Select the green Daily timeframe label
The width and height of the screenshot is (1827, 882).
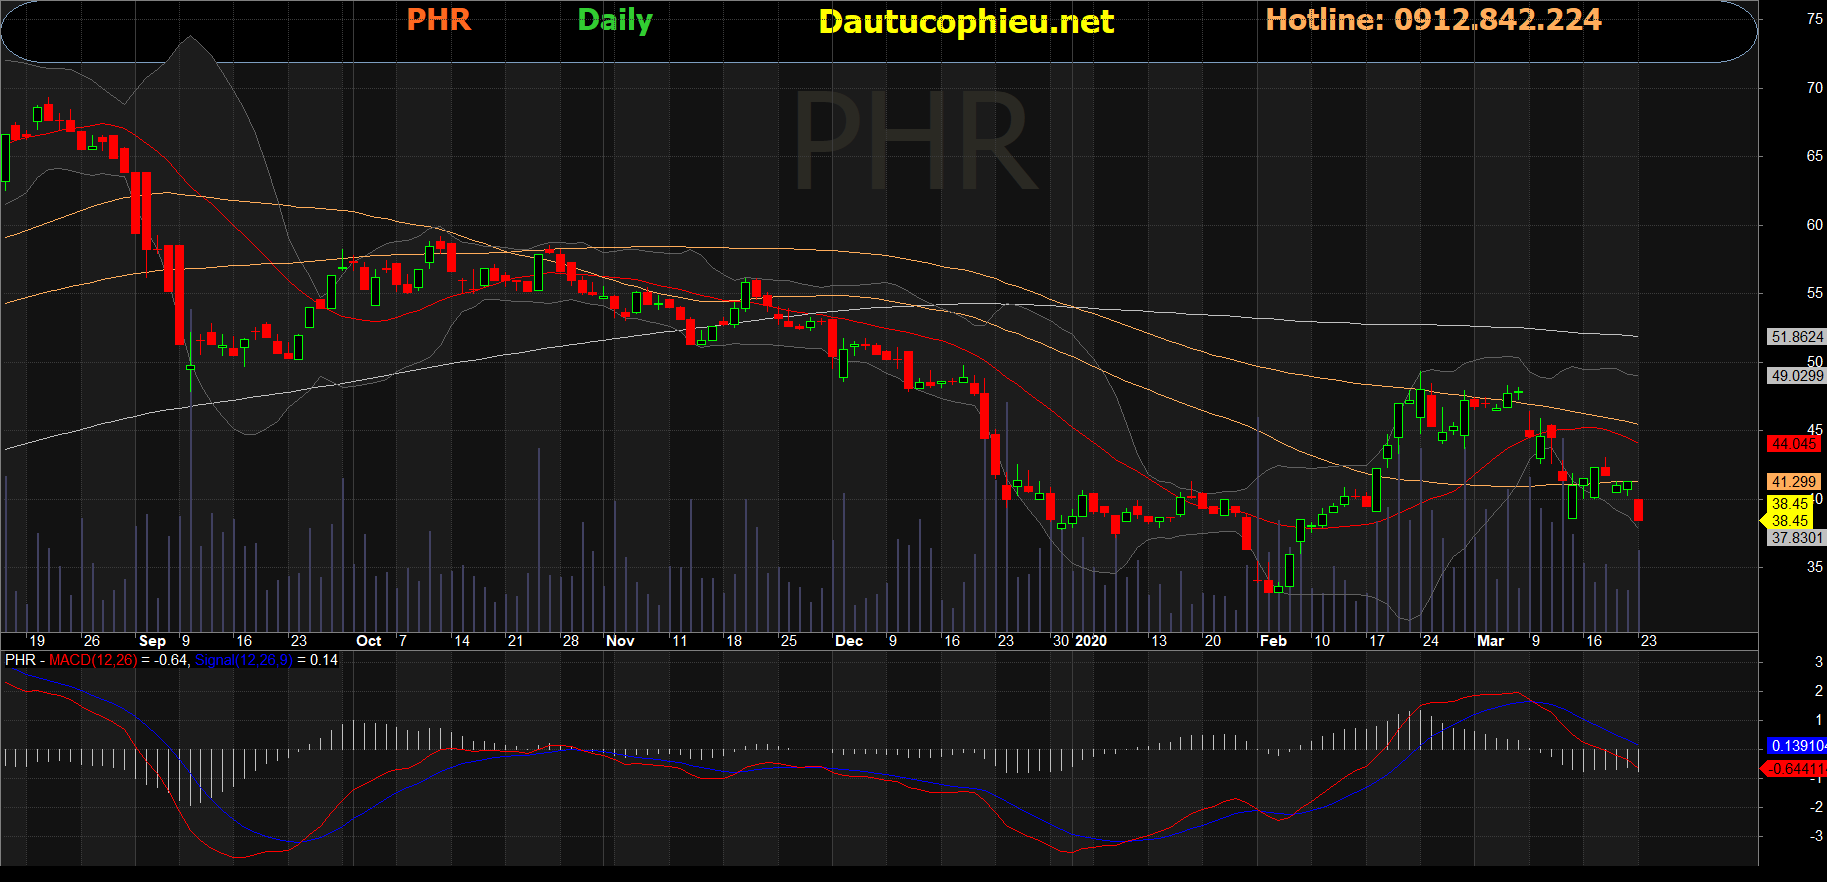(x=615, y=21)
